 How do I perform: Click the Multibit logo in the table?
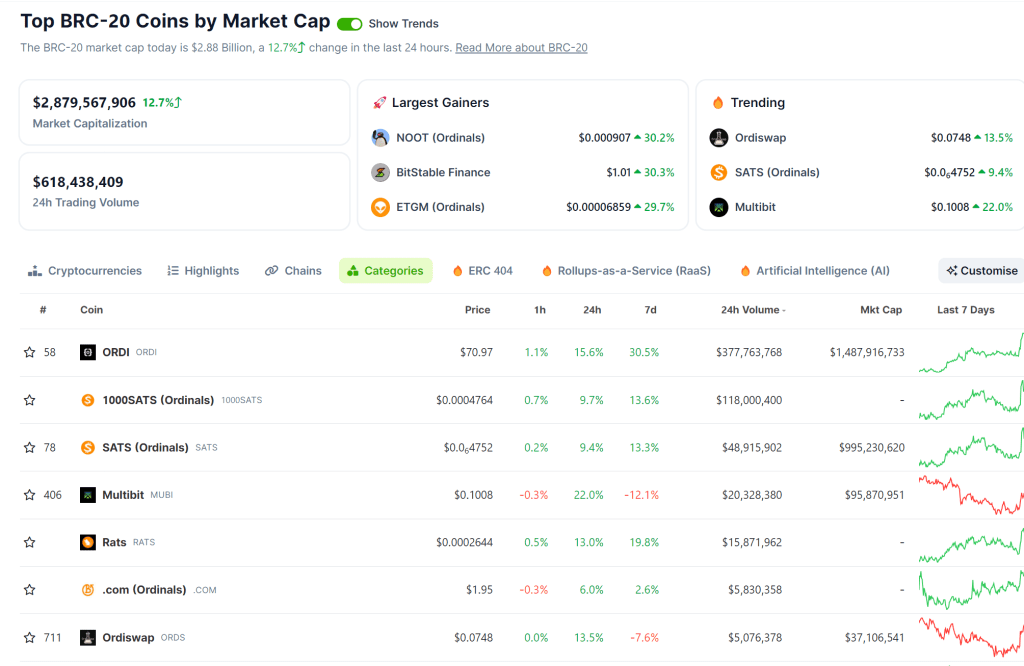pos(88,495)
